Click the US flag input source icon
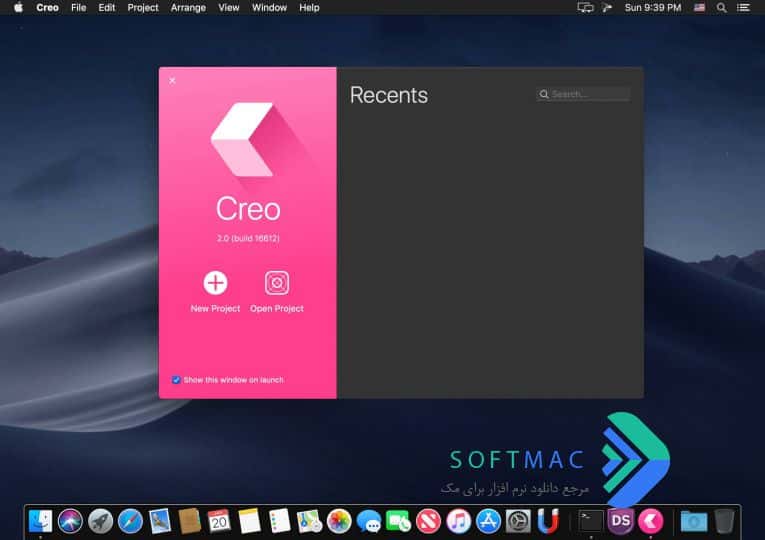This screenshot has height=540, width=765. 699,7
